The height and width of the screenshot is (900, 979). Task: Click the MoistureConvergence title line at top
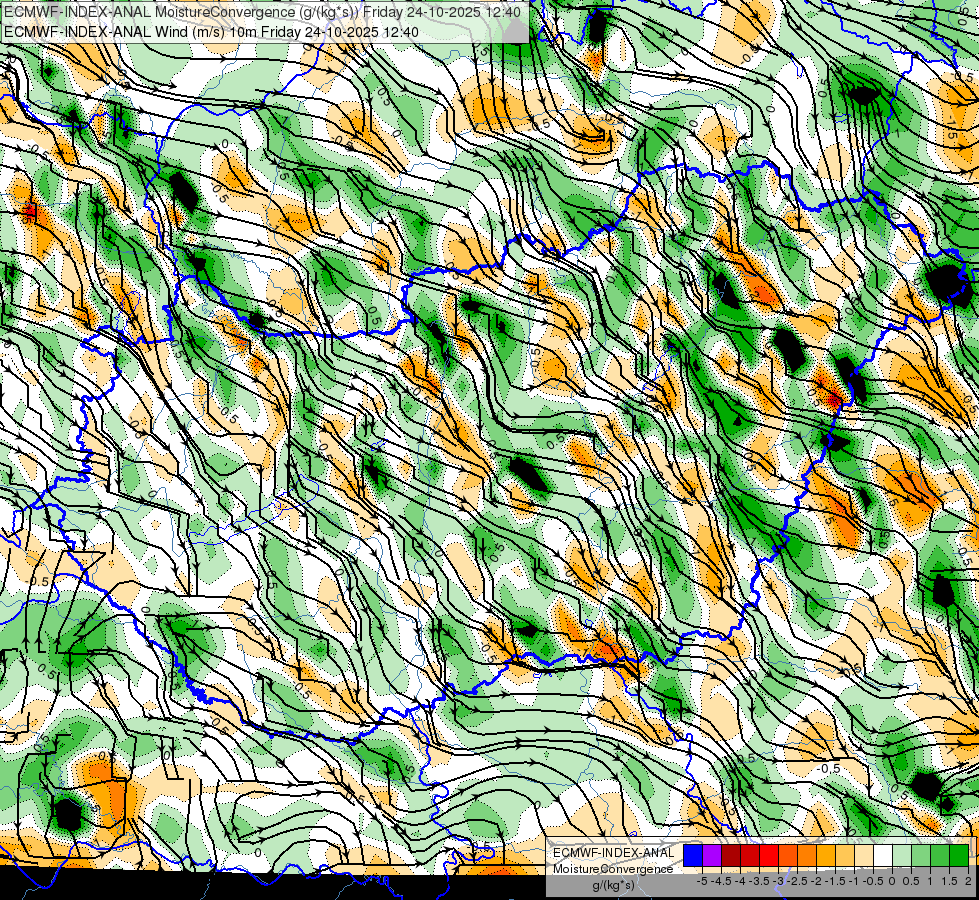tap(262, 12)
